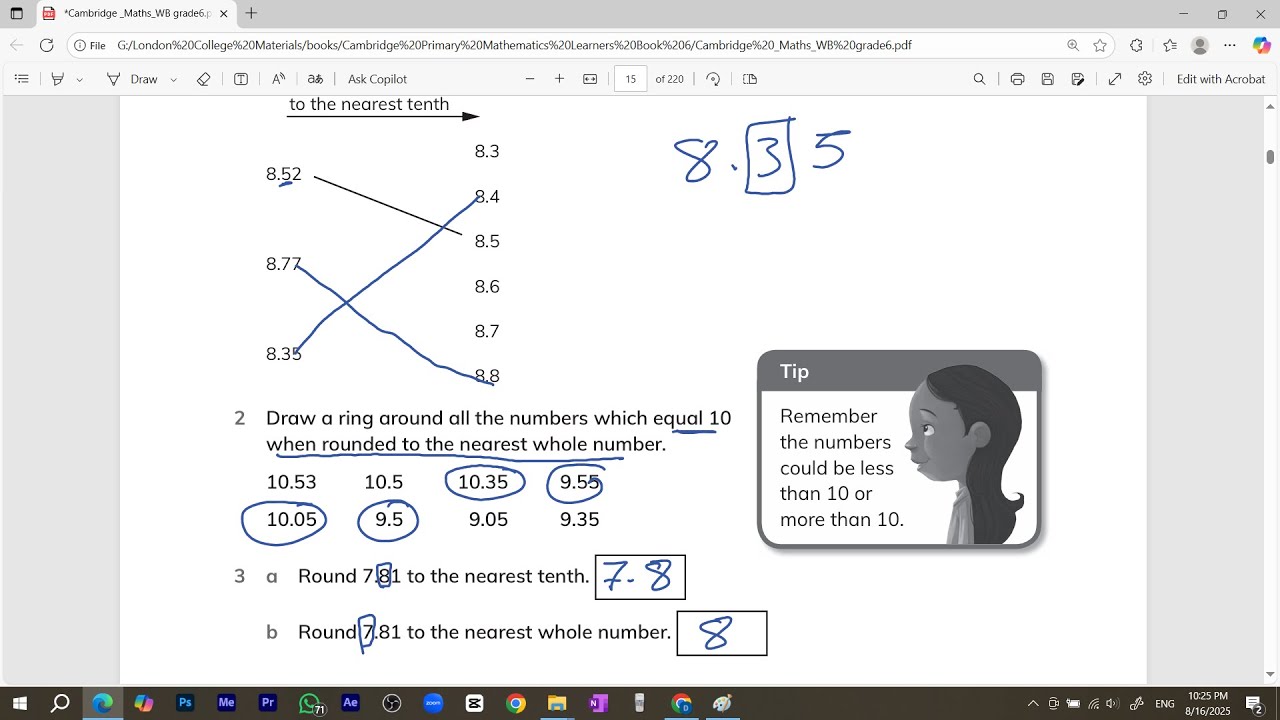The height and width of the screenshot is (720, 1280).
Task: Expand the Highlight color options dropdown
Action: click(x=80, y=79)
